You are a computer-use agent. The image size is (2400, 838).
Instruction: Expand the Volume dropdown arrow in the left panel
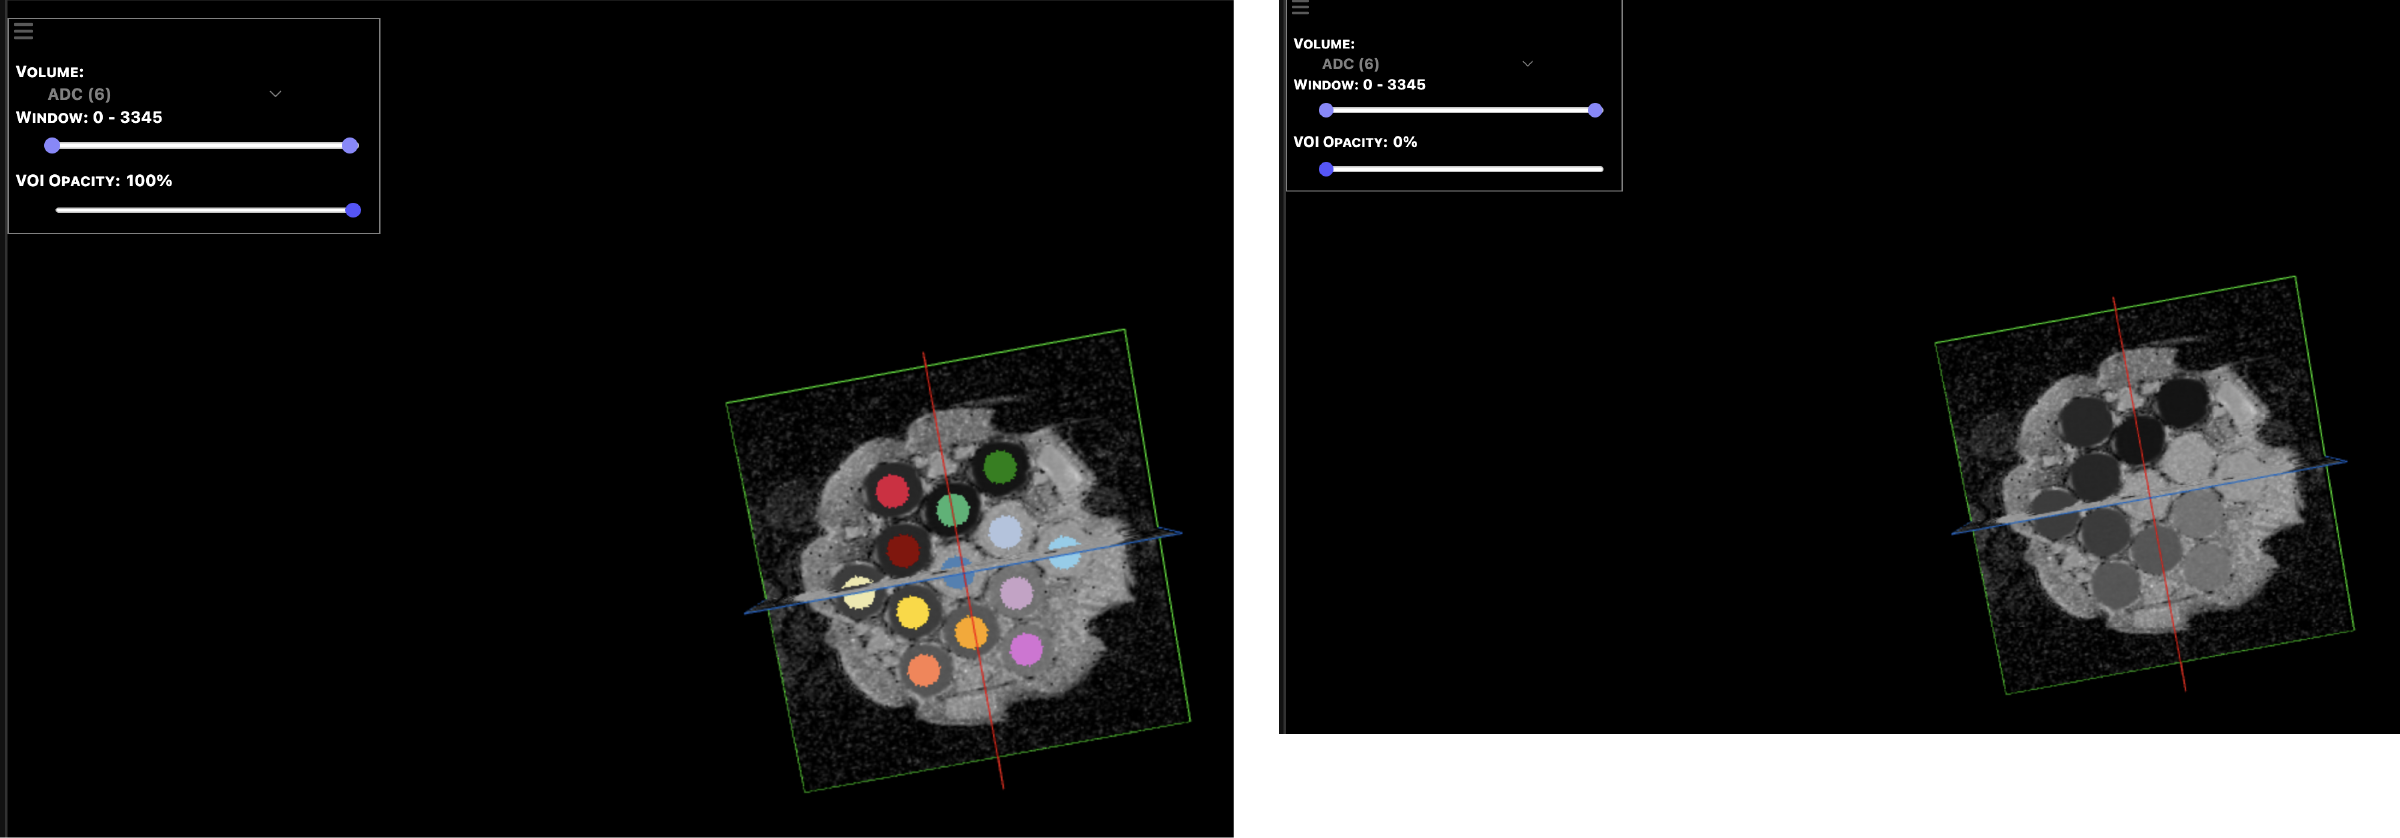pos(275,94)
